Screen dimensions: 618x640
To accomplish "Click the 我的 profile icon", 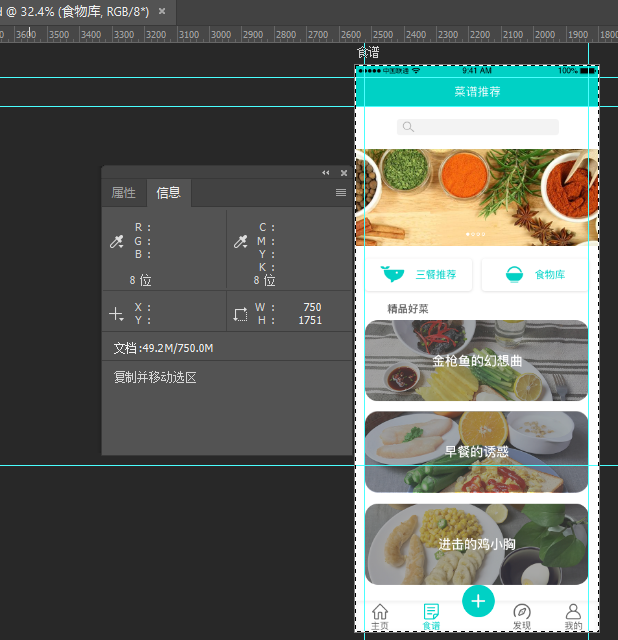I will point(573,612).
